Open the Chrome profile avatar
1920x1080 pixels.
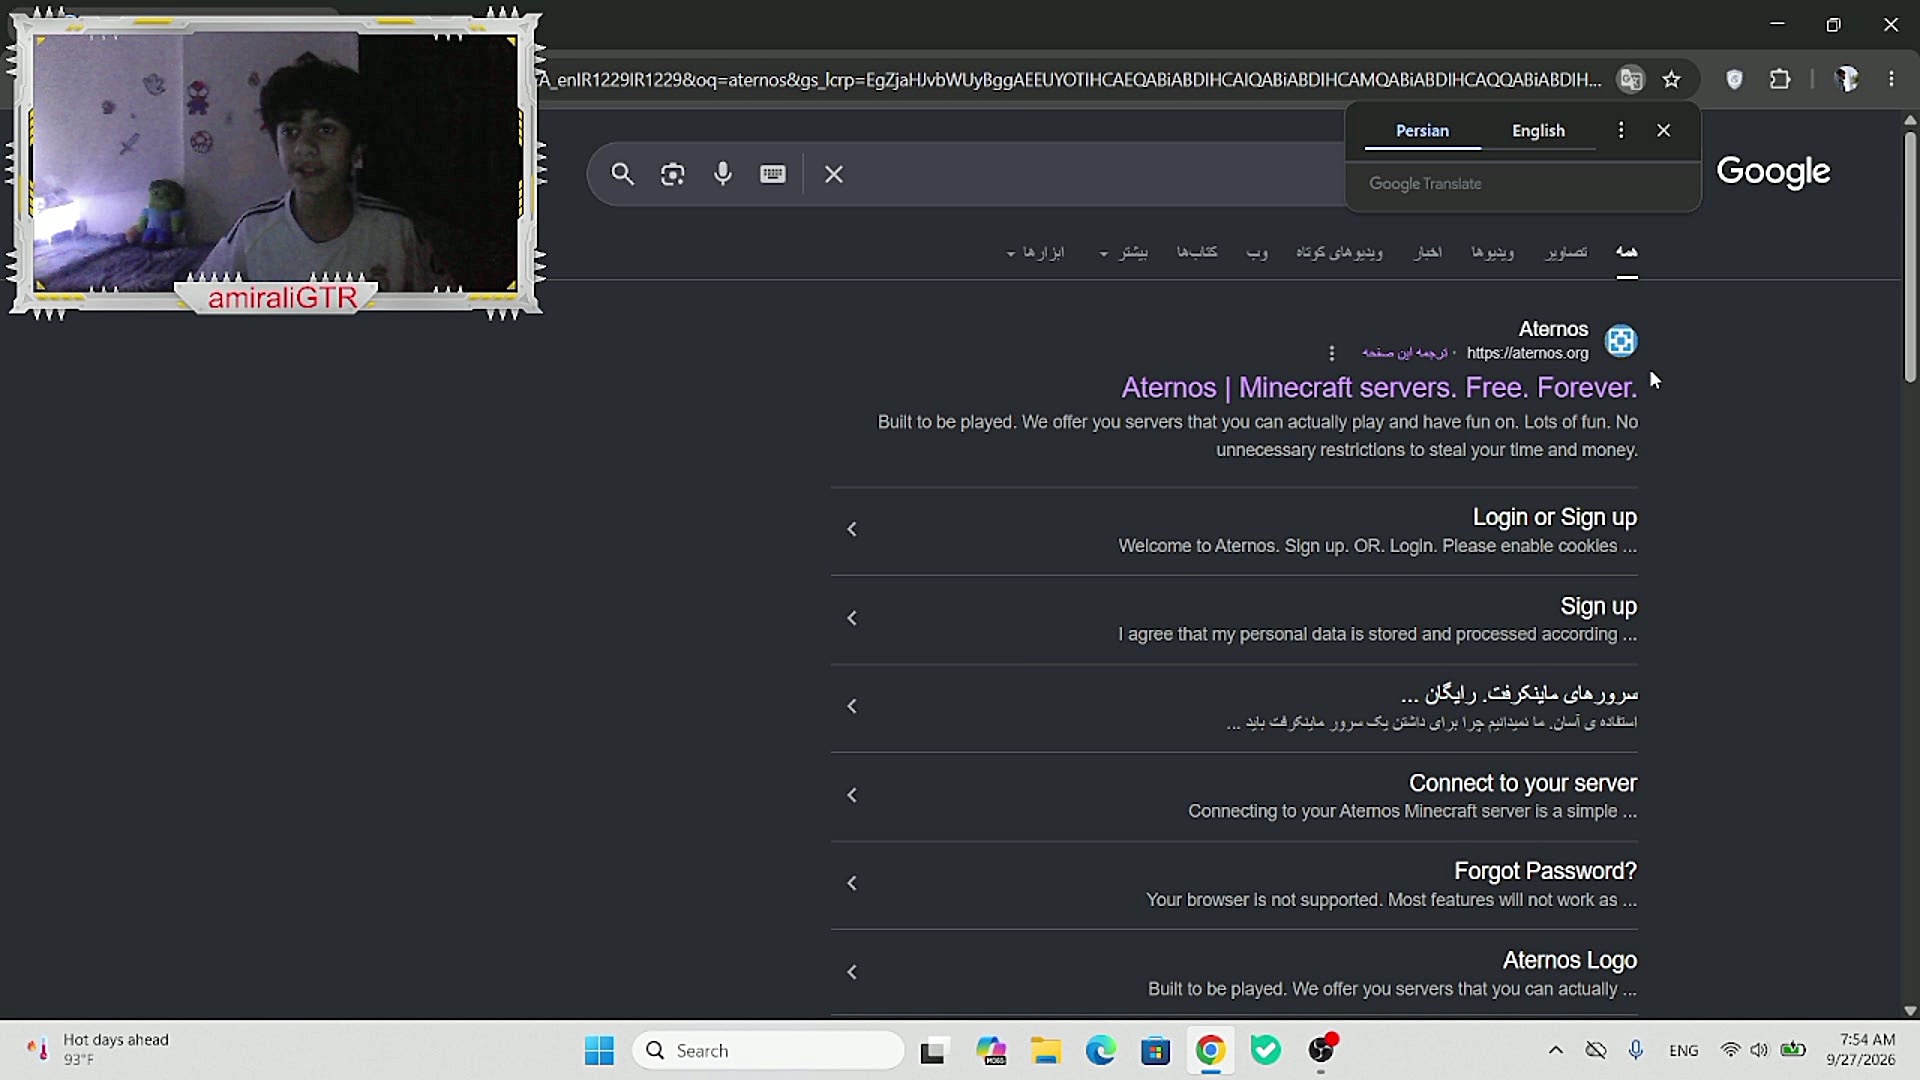click(1846, 79)
